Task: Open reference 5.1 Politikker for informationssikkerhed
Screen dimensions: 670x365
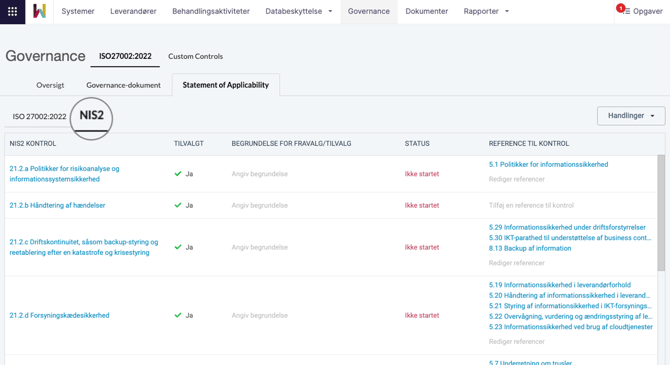Action: 548,165
